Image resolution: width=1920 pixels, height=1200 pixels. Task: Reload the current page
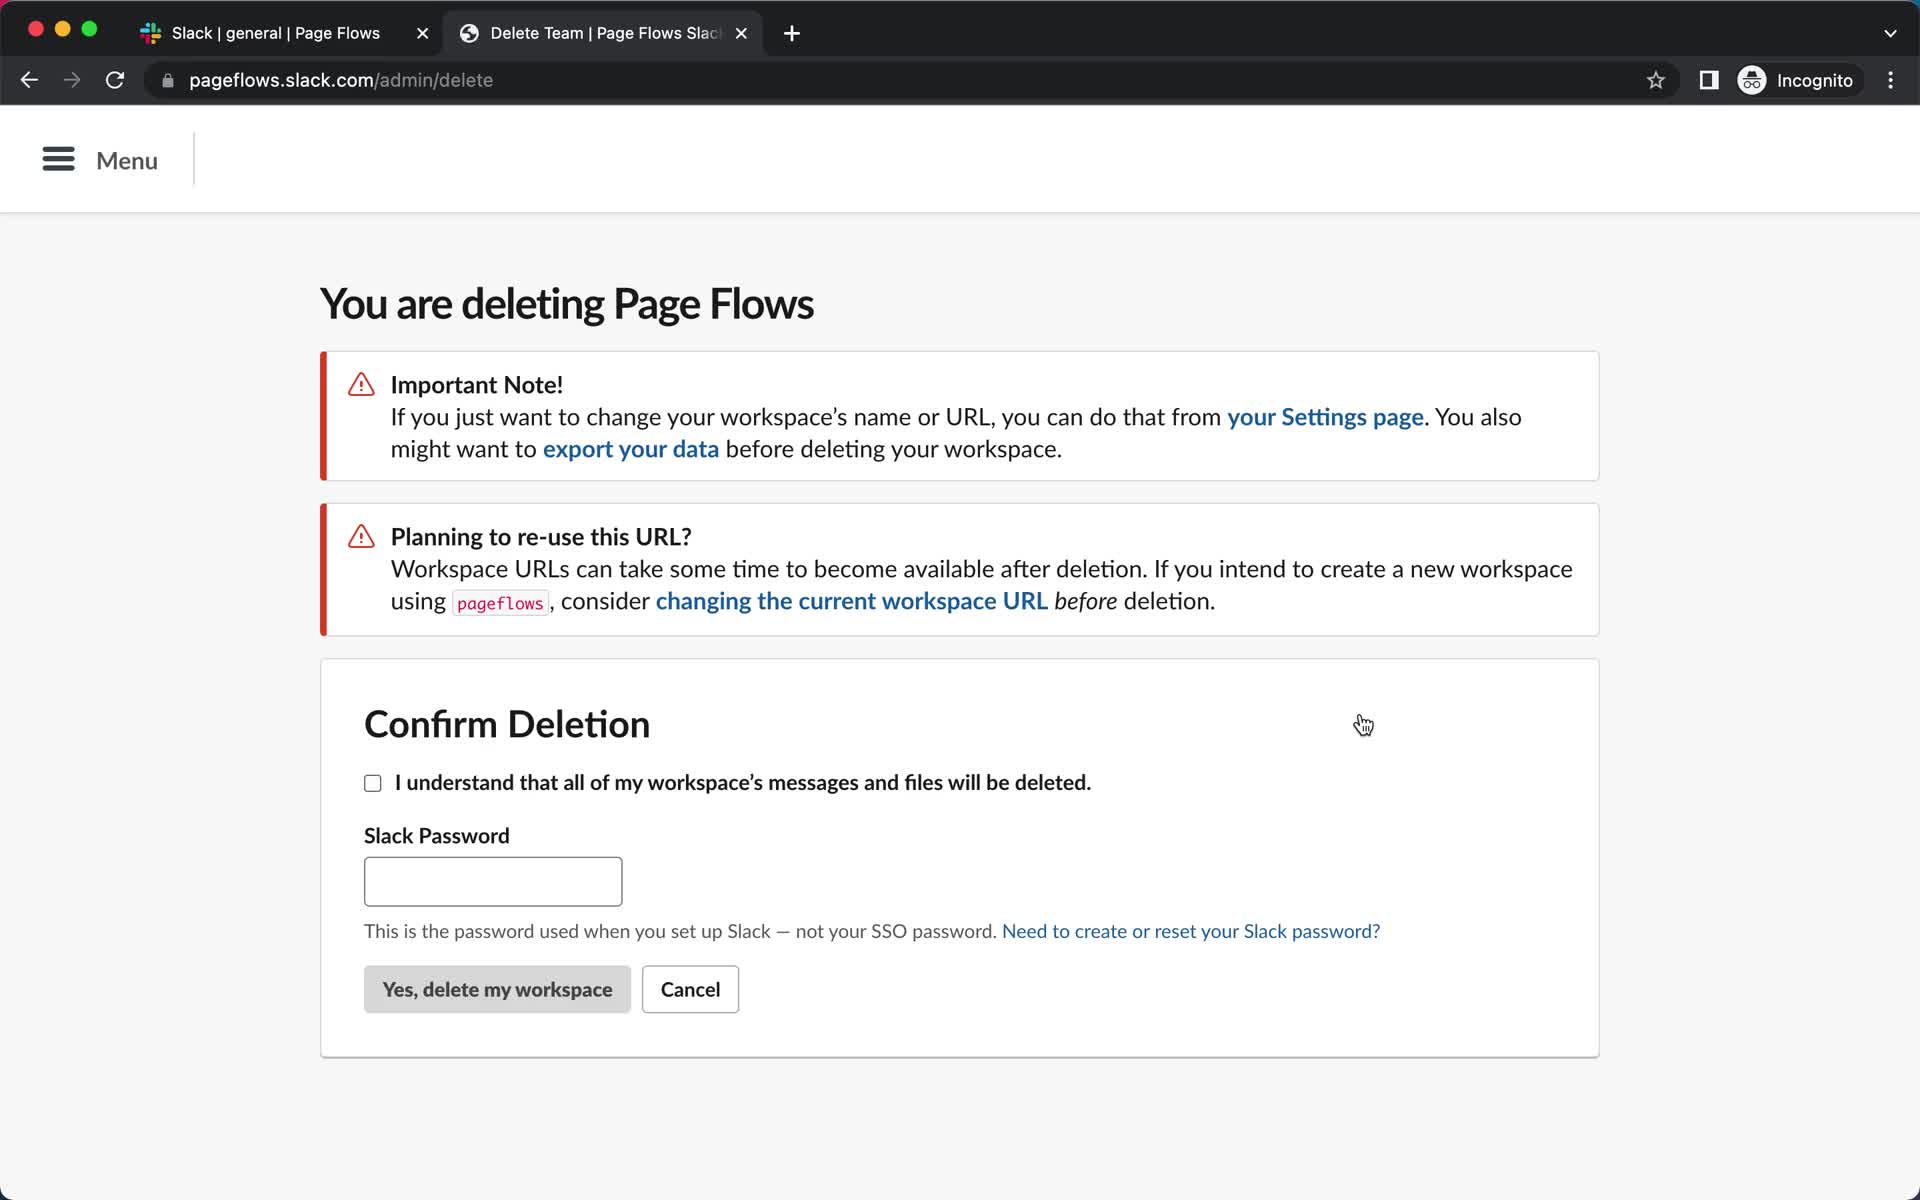point(115,80)
